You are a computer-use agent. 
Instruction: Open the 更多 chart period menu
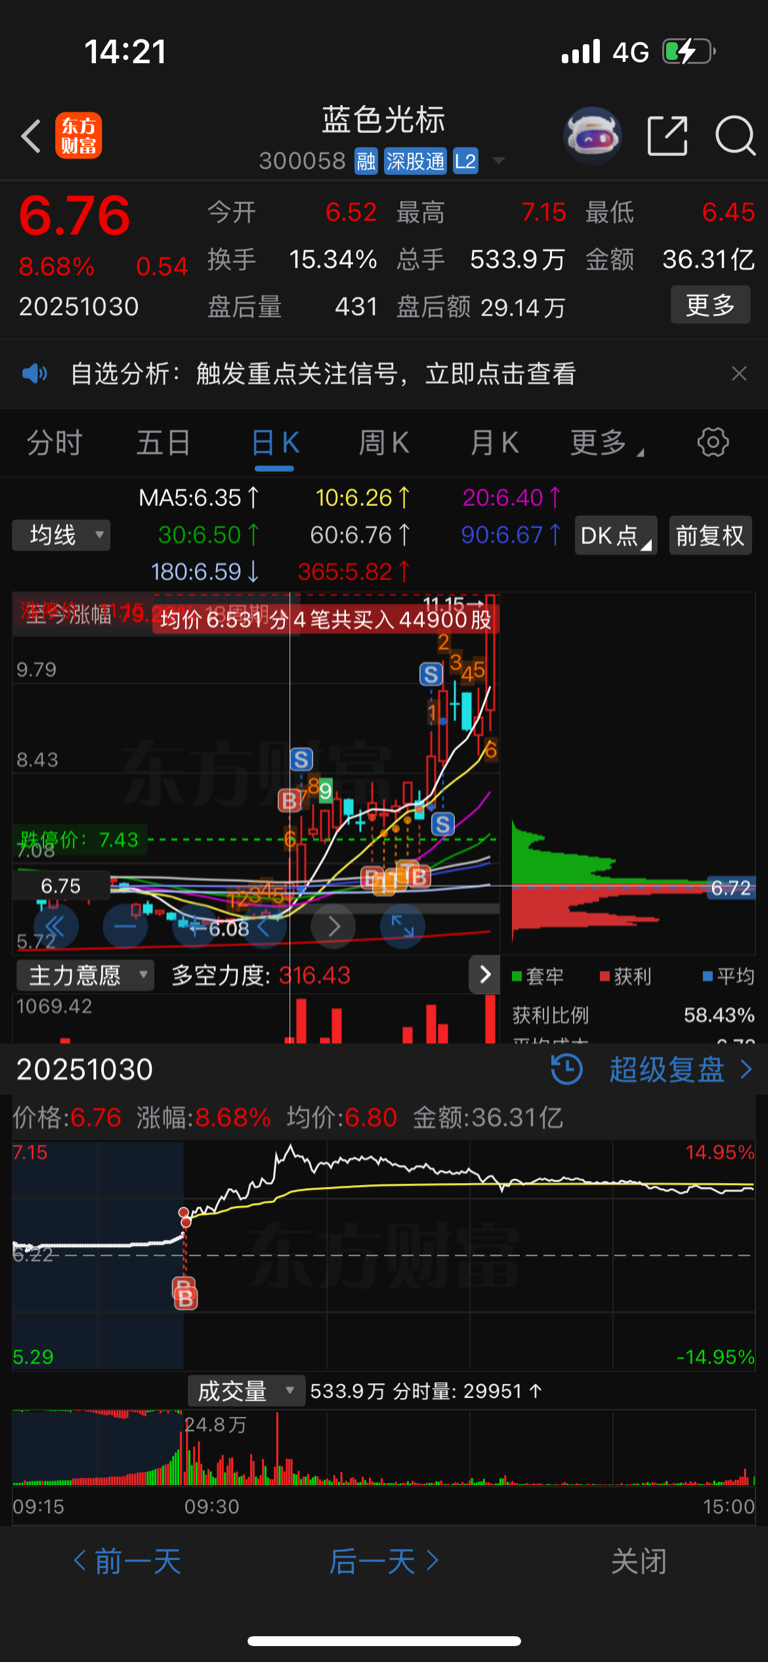tap(606, 442)
